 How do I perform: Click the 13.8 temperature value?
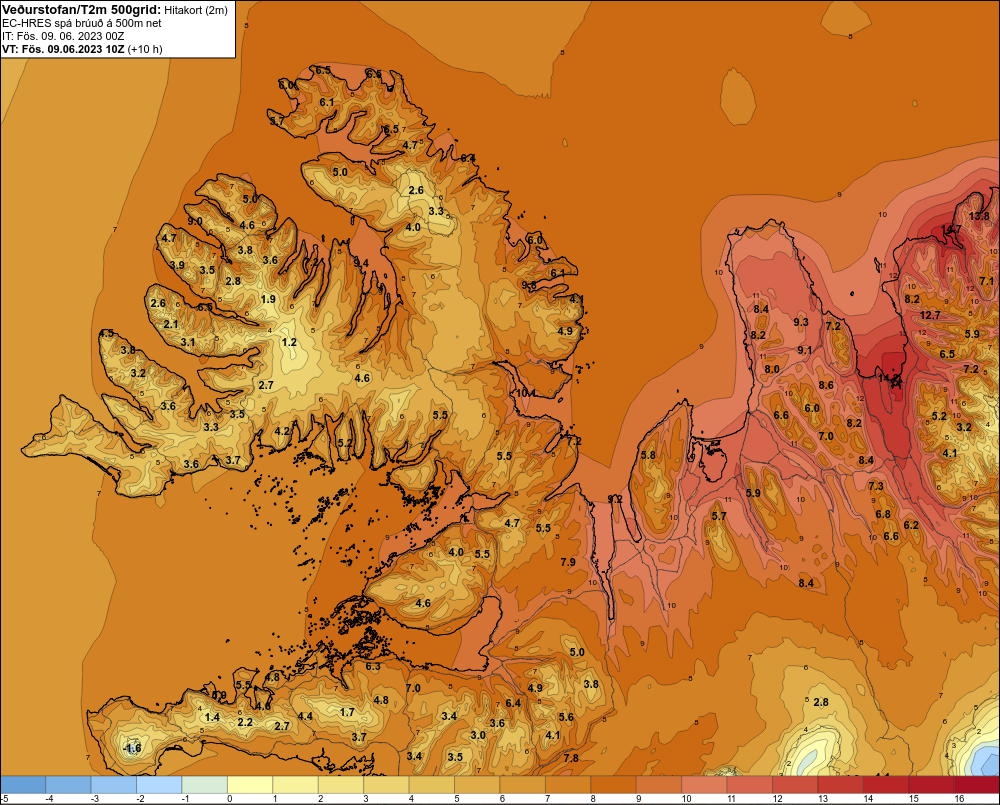pos(979,216)
